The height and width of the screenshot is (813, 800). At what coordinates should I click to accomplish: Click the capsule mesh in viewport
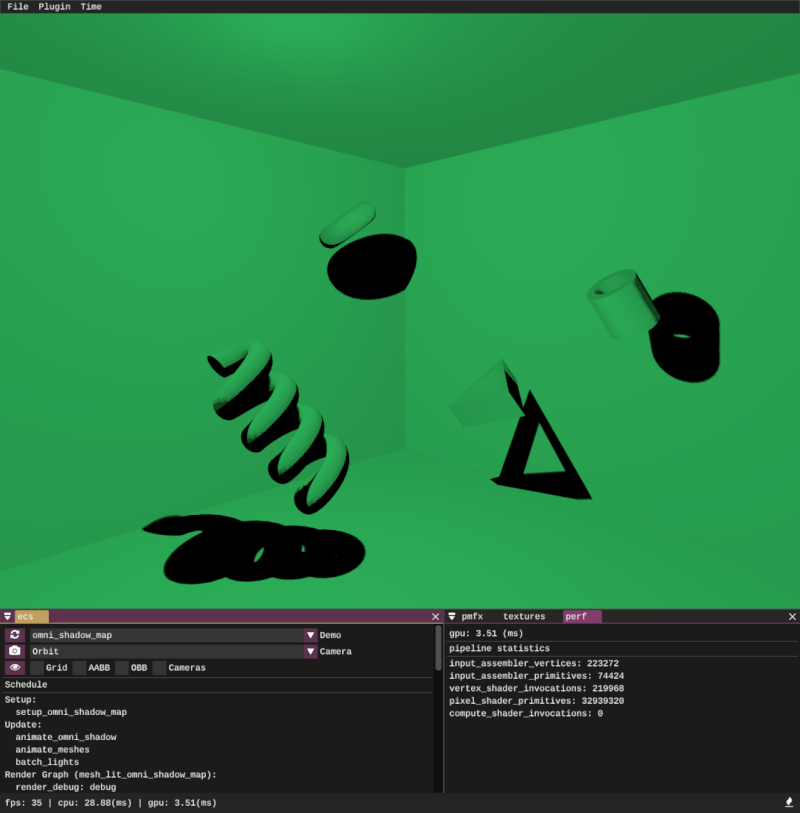point(347,225)
